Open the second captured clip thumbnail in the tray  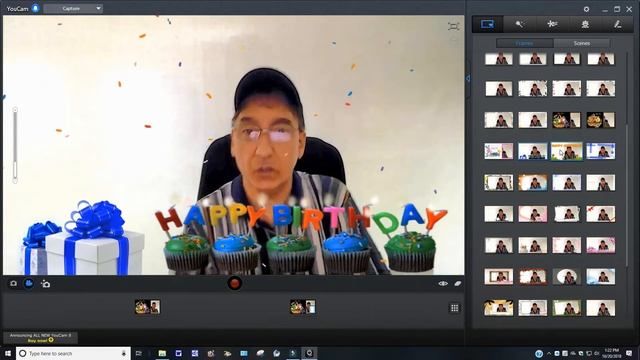302,307
